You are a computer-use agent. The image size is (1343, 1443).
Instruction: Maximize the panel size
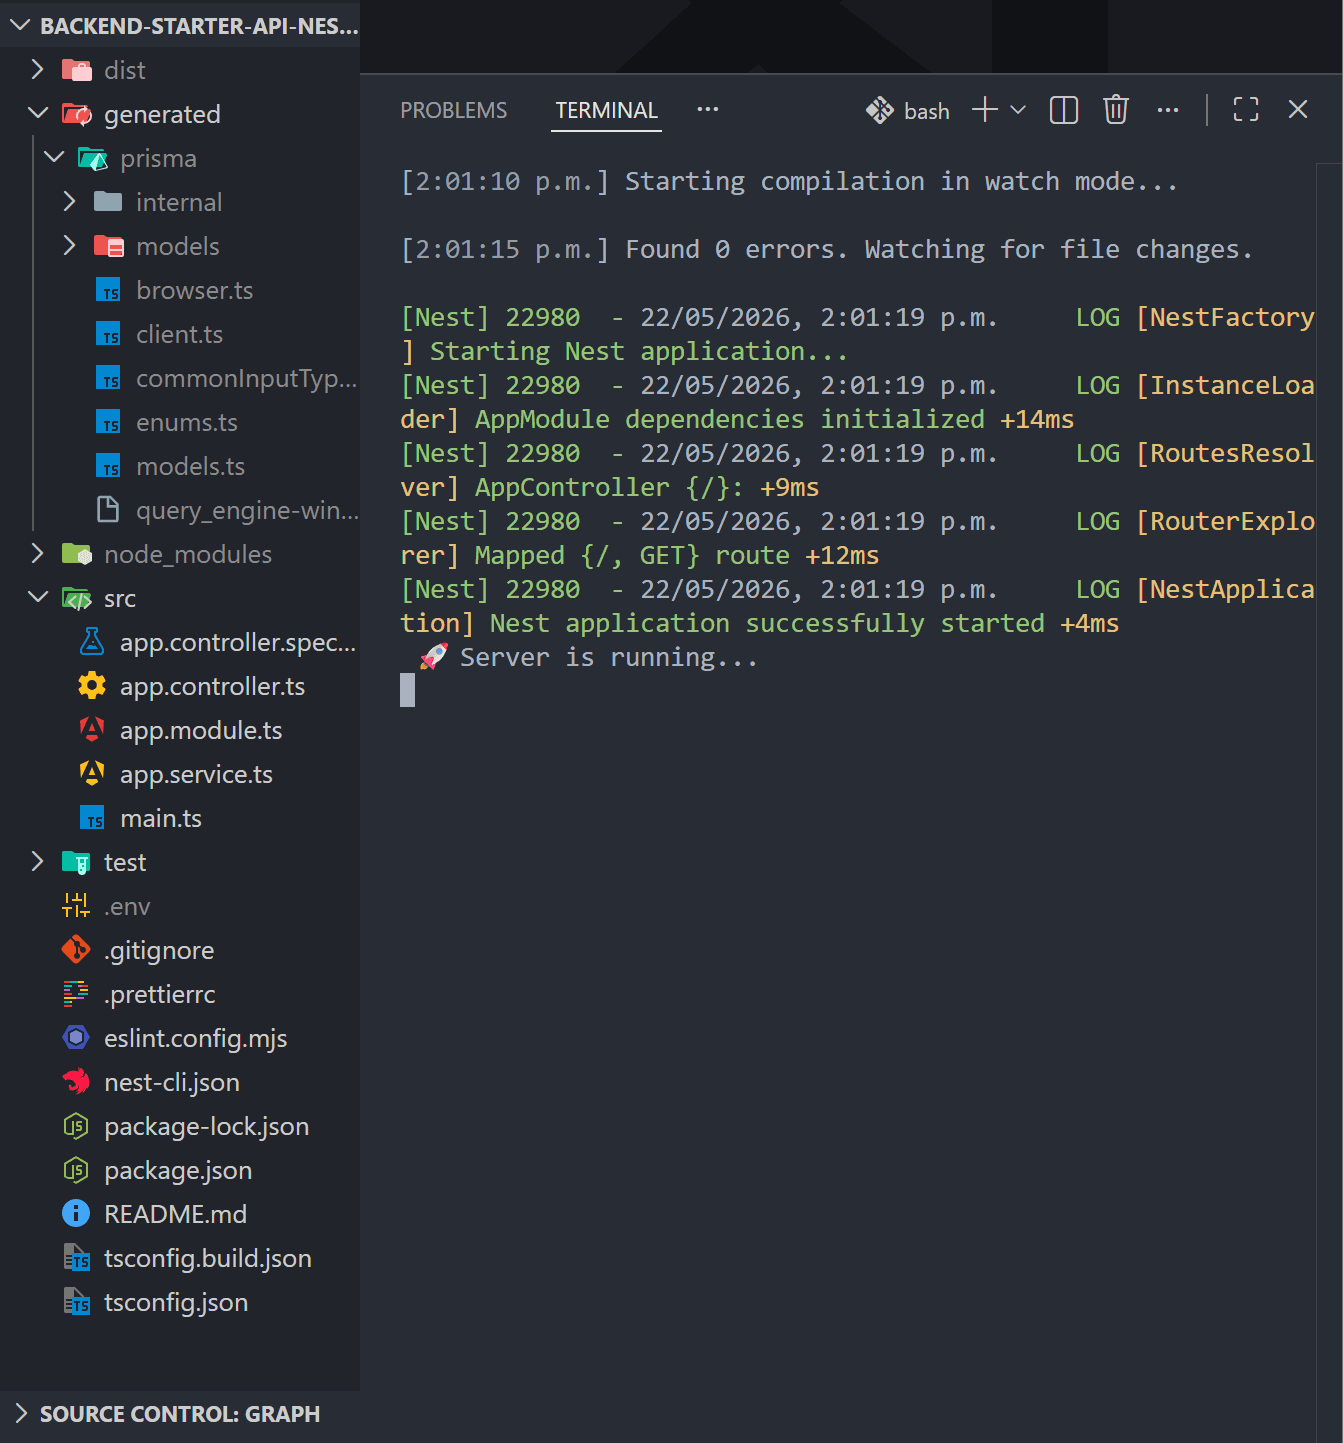click(x=1246, y=110)
